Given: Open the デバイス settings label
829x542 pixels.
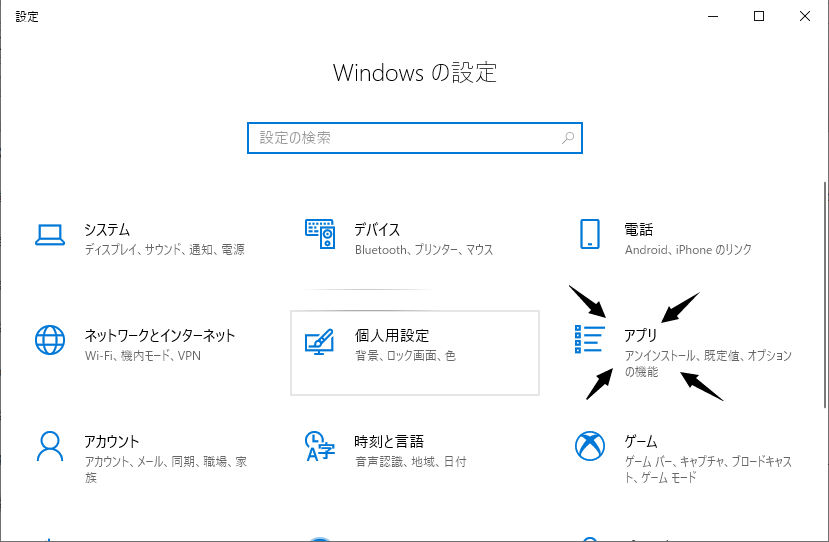Looking at the screenshot, I should pyautogui.click(x=377, y=230).
